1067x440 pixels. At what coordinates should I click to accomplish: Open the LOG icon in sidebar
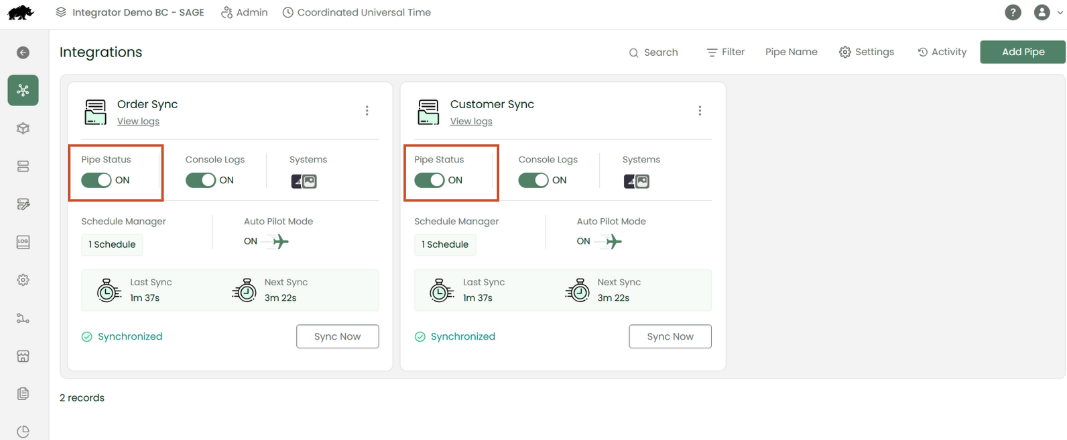pyautogui.click(x=23, y=242)
